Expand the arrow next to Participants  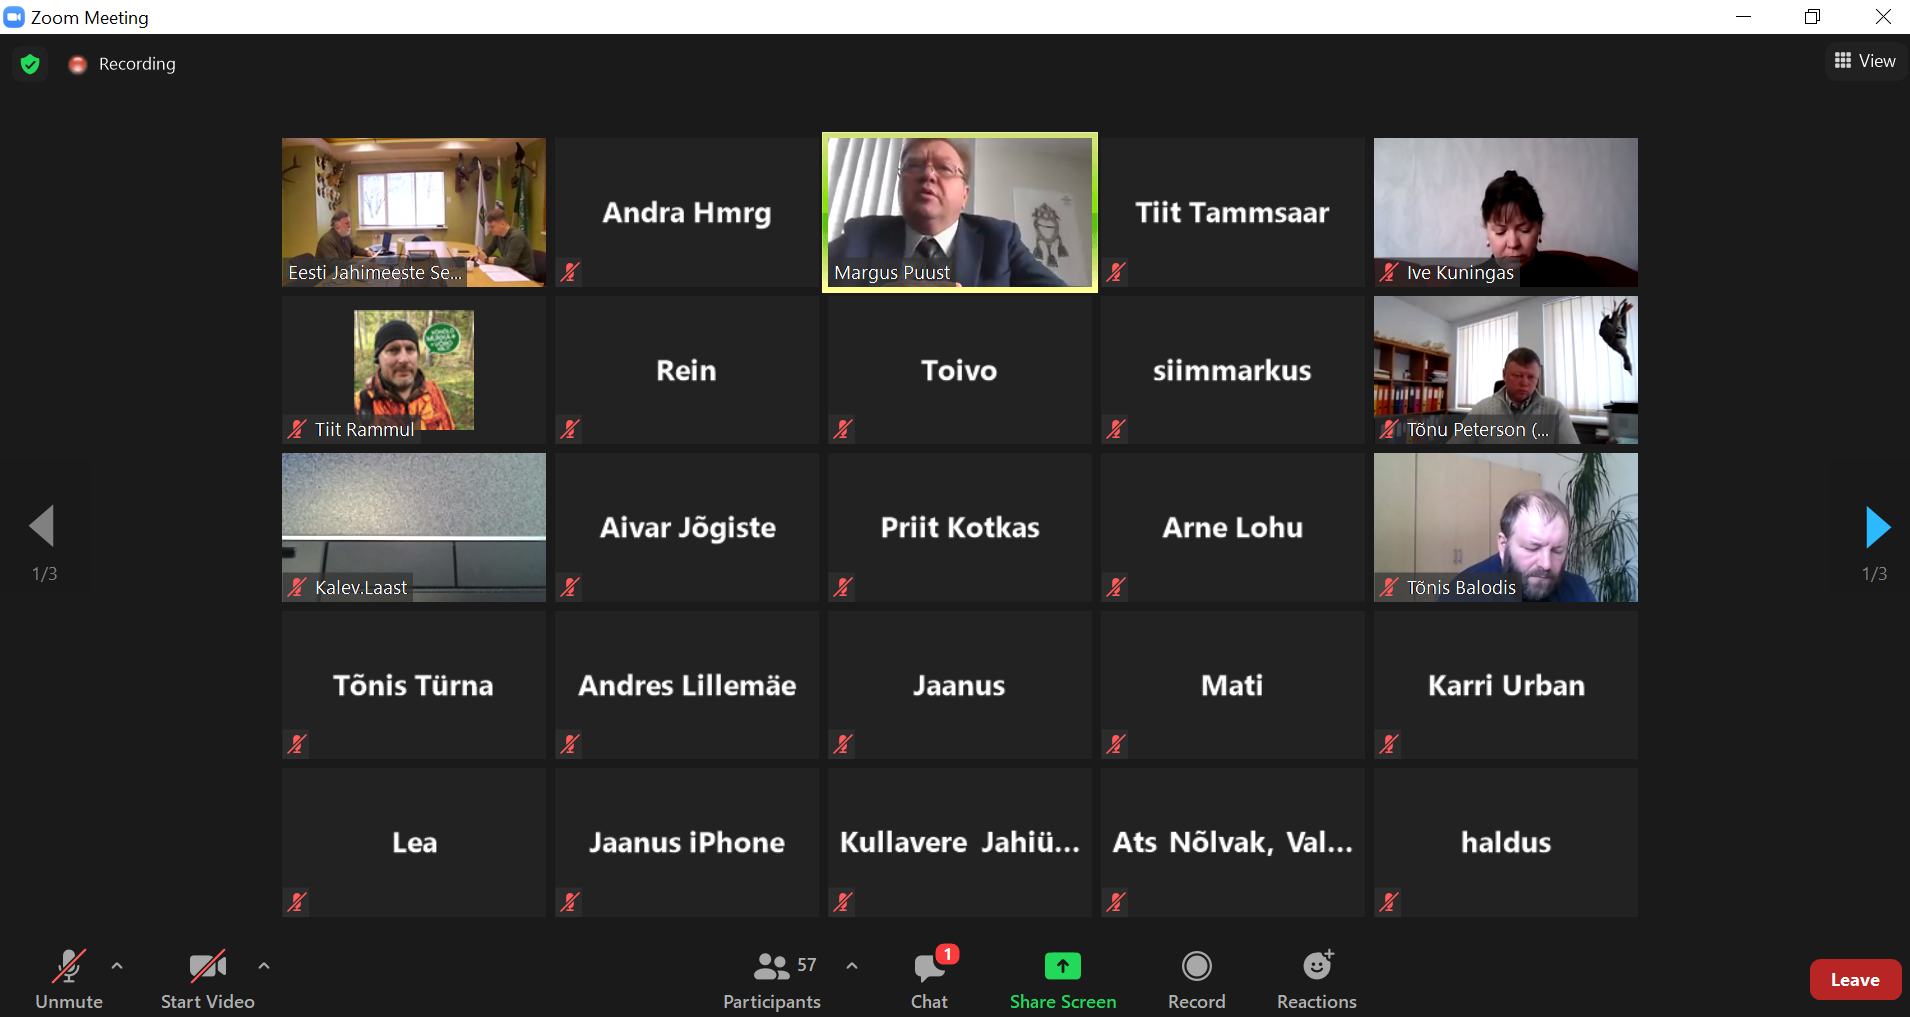click(x=852, y=966)
